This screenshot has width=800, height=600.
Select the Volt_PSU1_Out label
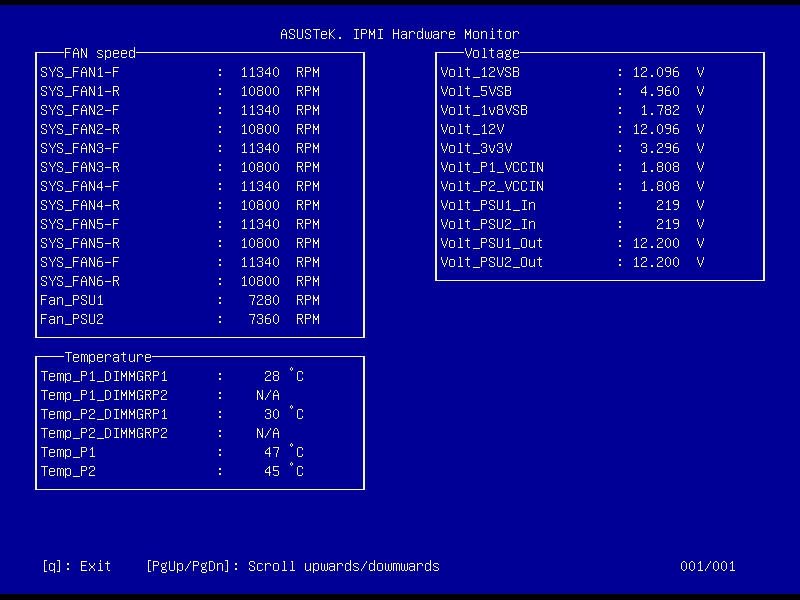(x=492, y=243)
